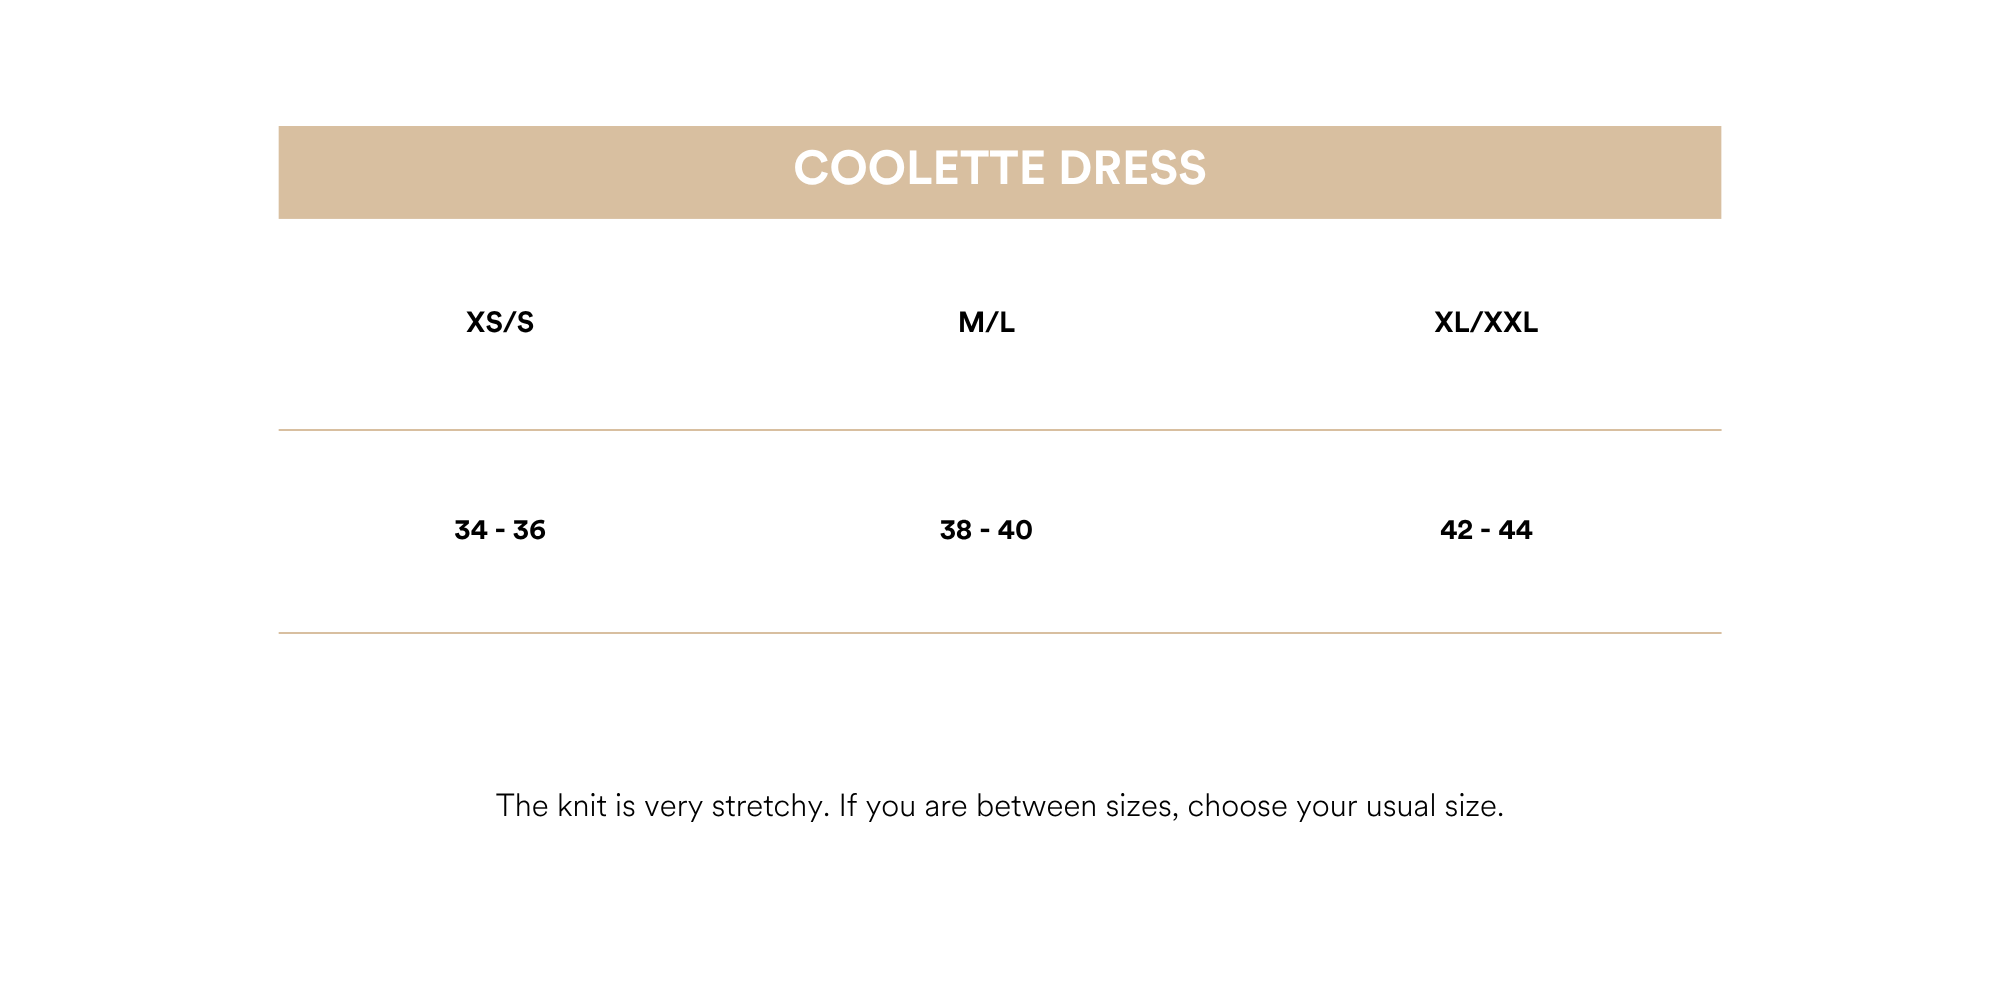Click the 38 - 40 size value
This screenshot has height=1000, width=2000.
coord(986,529)
